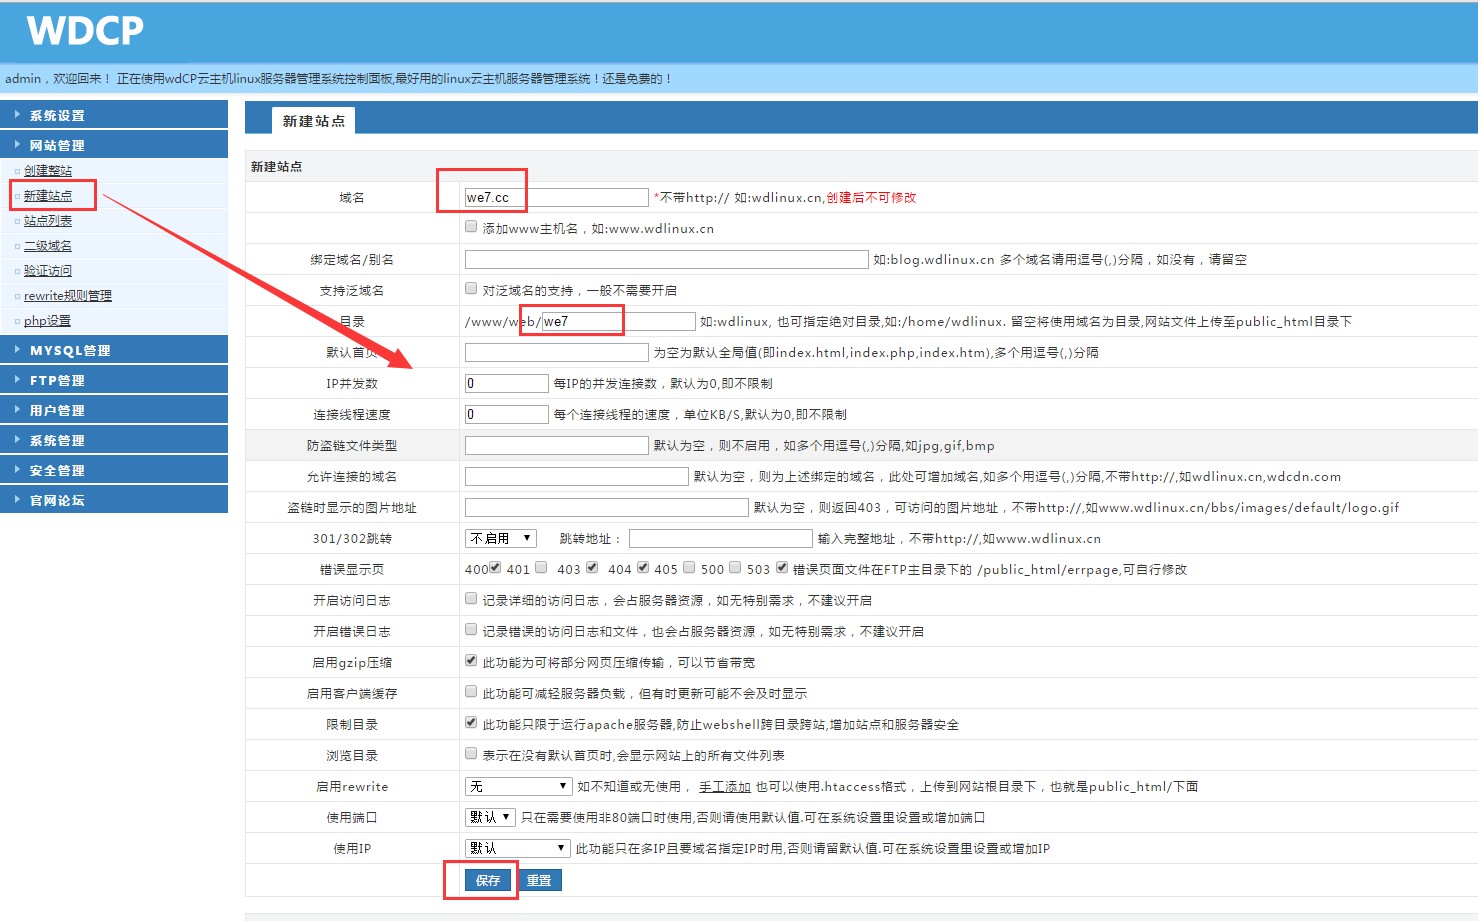
Task: Open php设置 in the sidebar
Action: 47,321
